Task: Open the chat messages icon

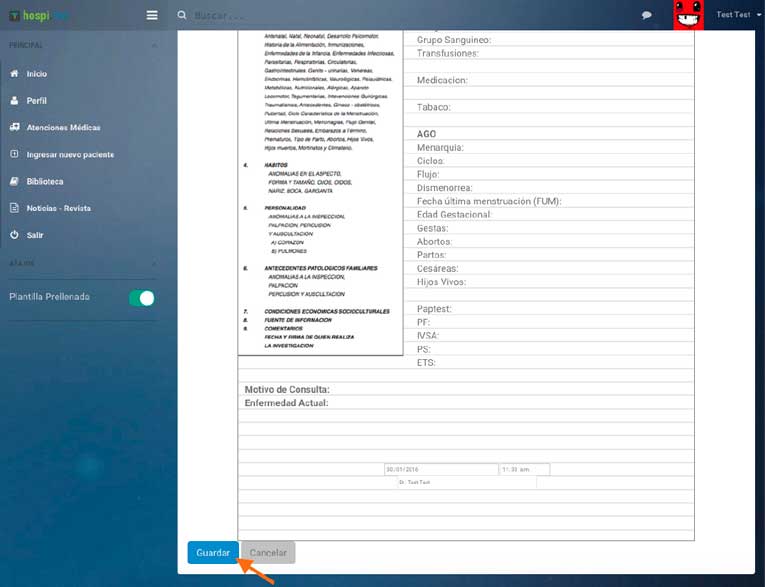Action: pos(647,15)
